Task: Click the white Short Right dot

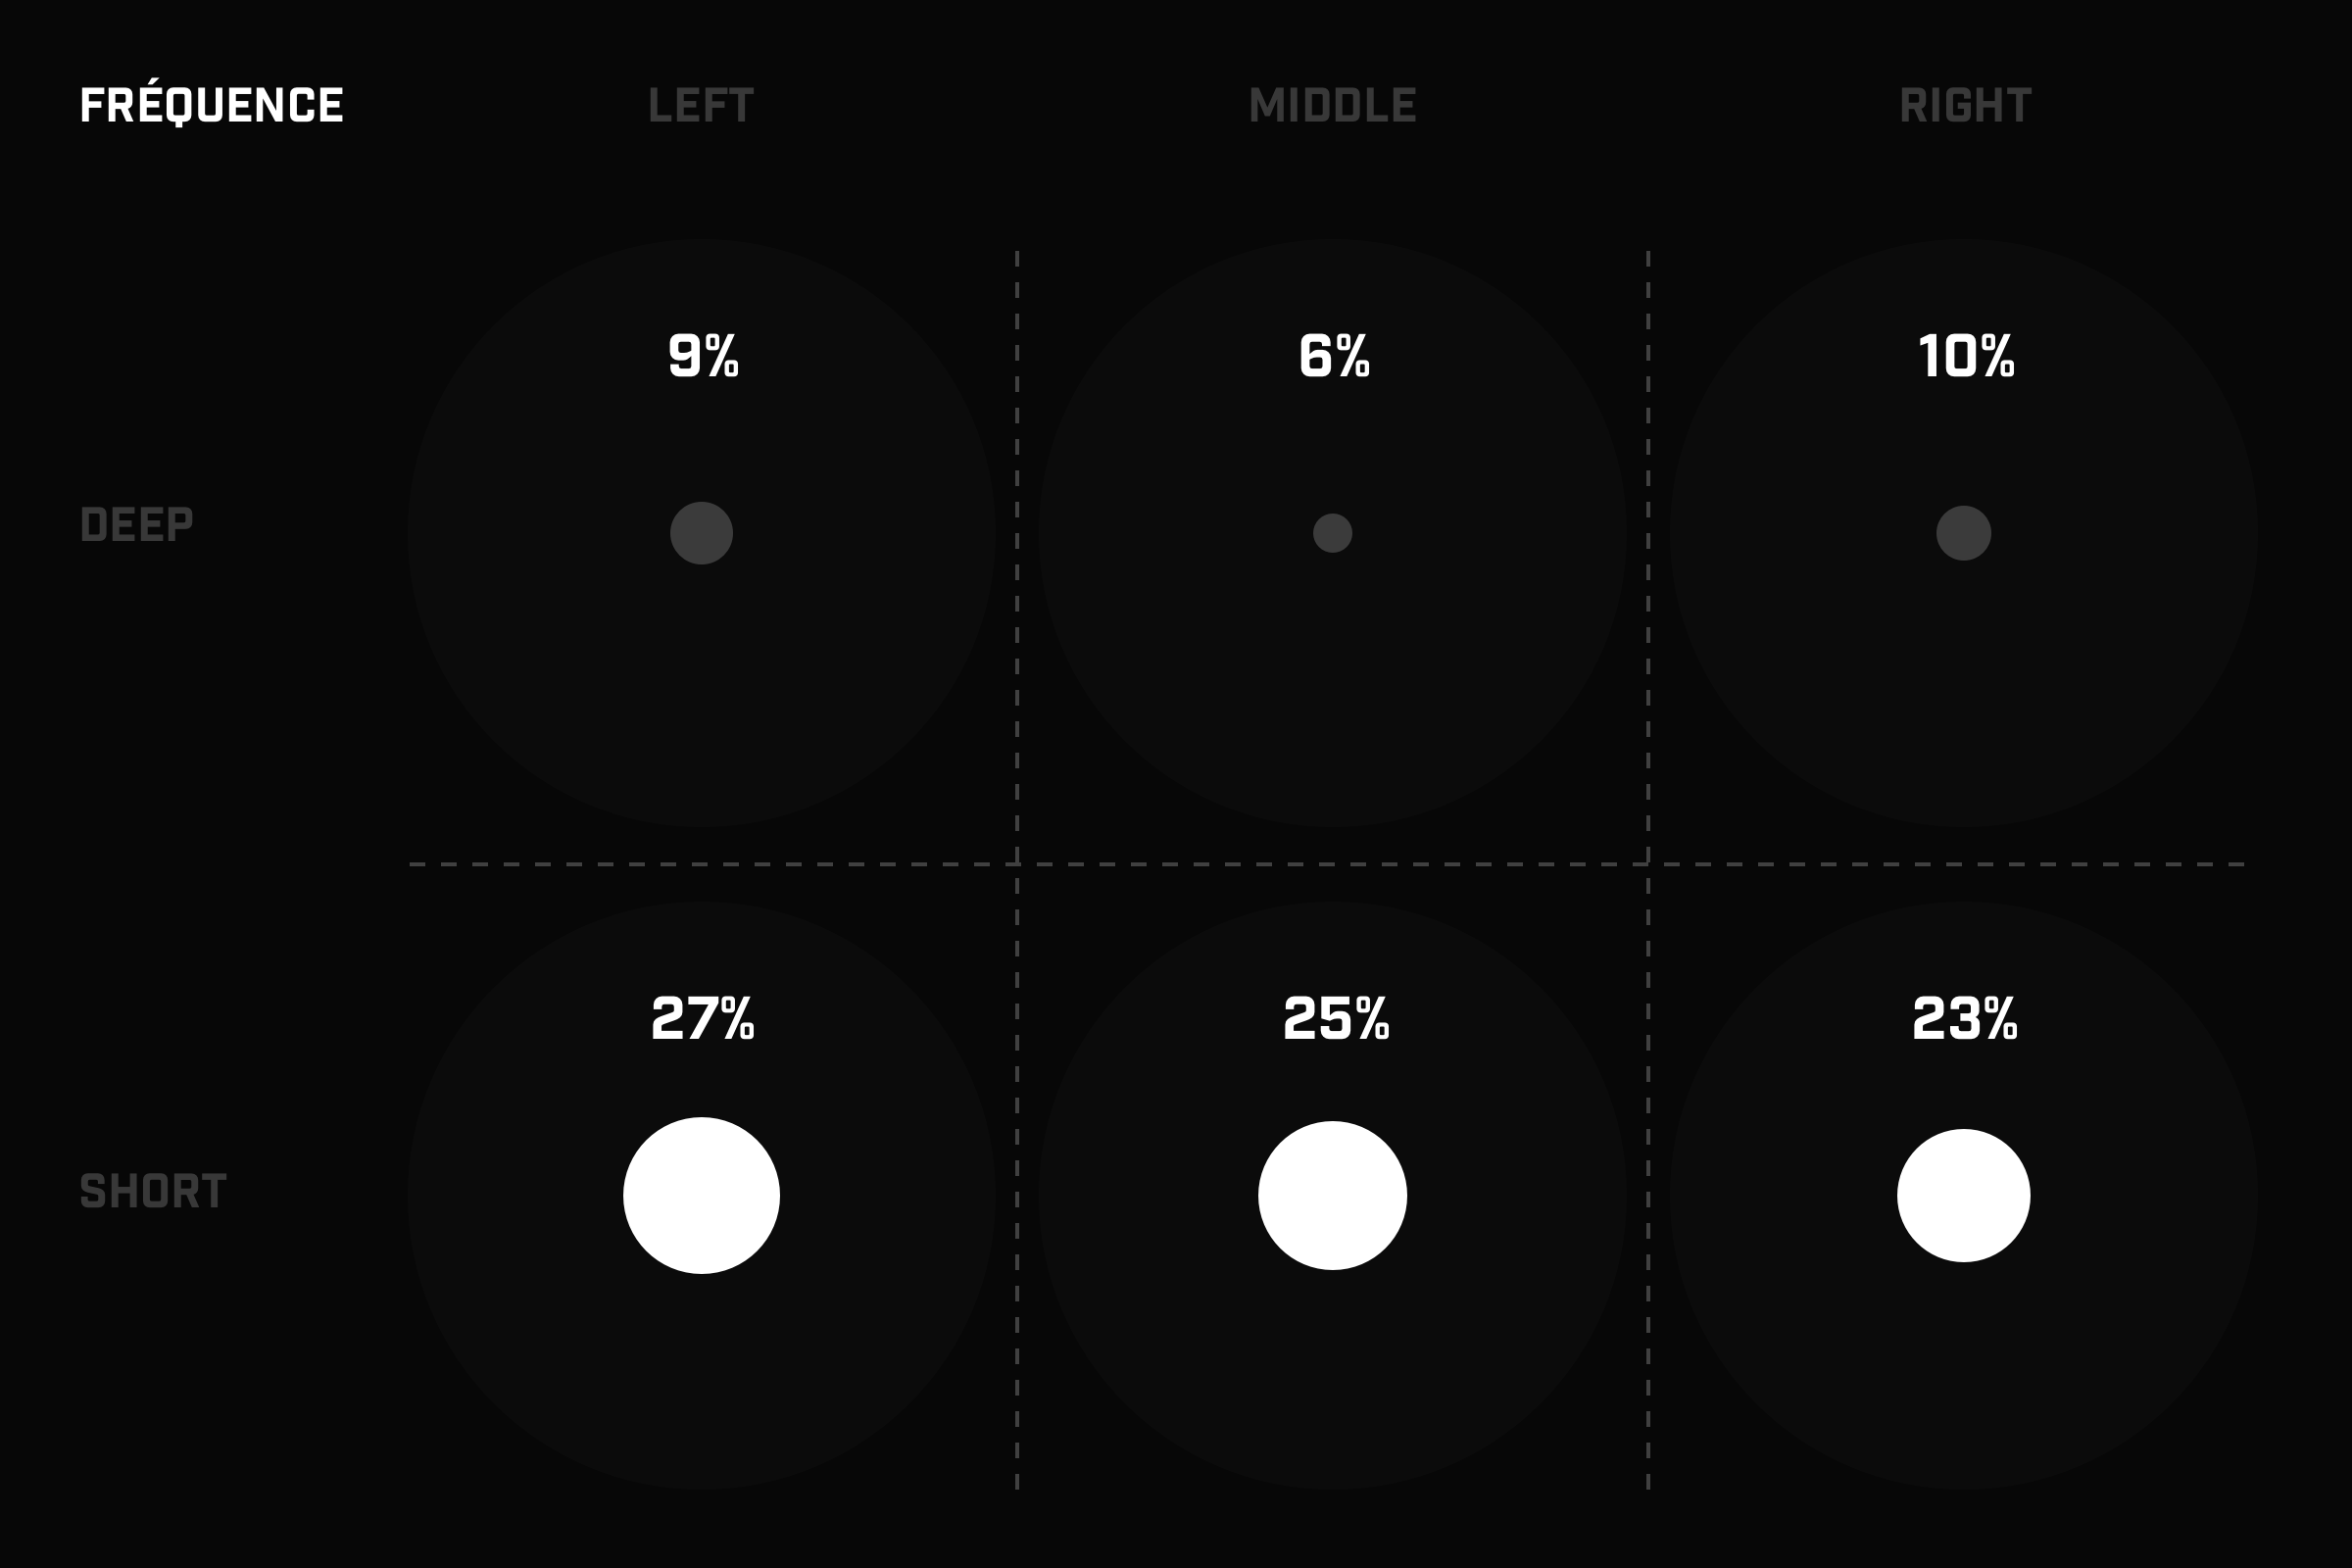Action: 1963,1195
